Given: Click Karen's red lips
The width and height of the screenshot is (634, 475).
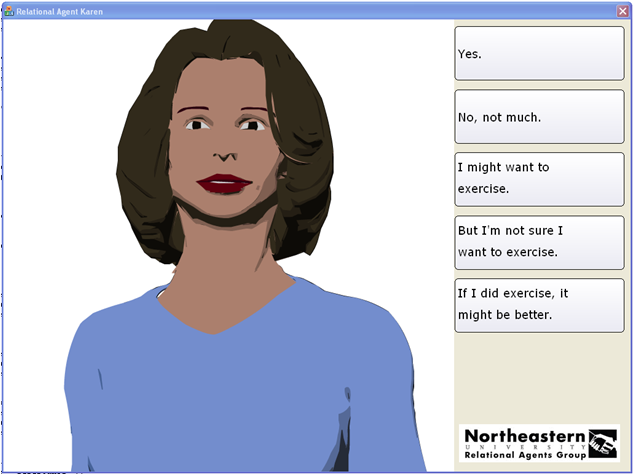Looking at the screenshot, I should tap(224, 184).
